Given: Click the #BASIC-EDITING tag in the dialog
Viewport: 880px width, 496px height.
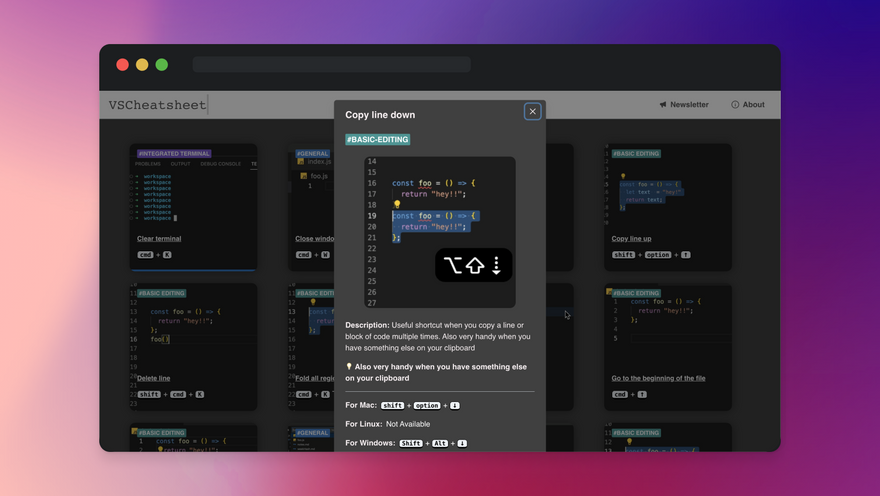Looking at the screenshot, I should 377,140.
